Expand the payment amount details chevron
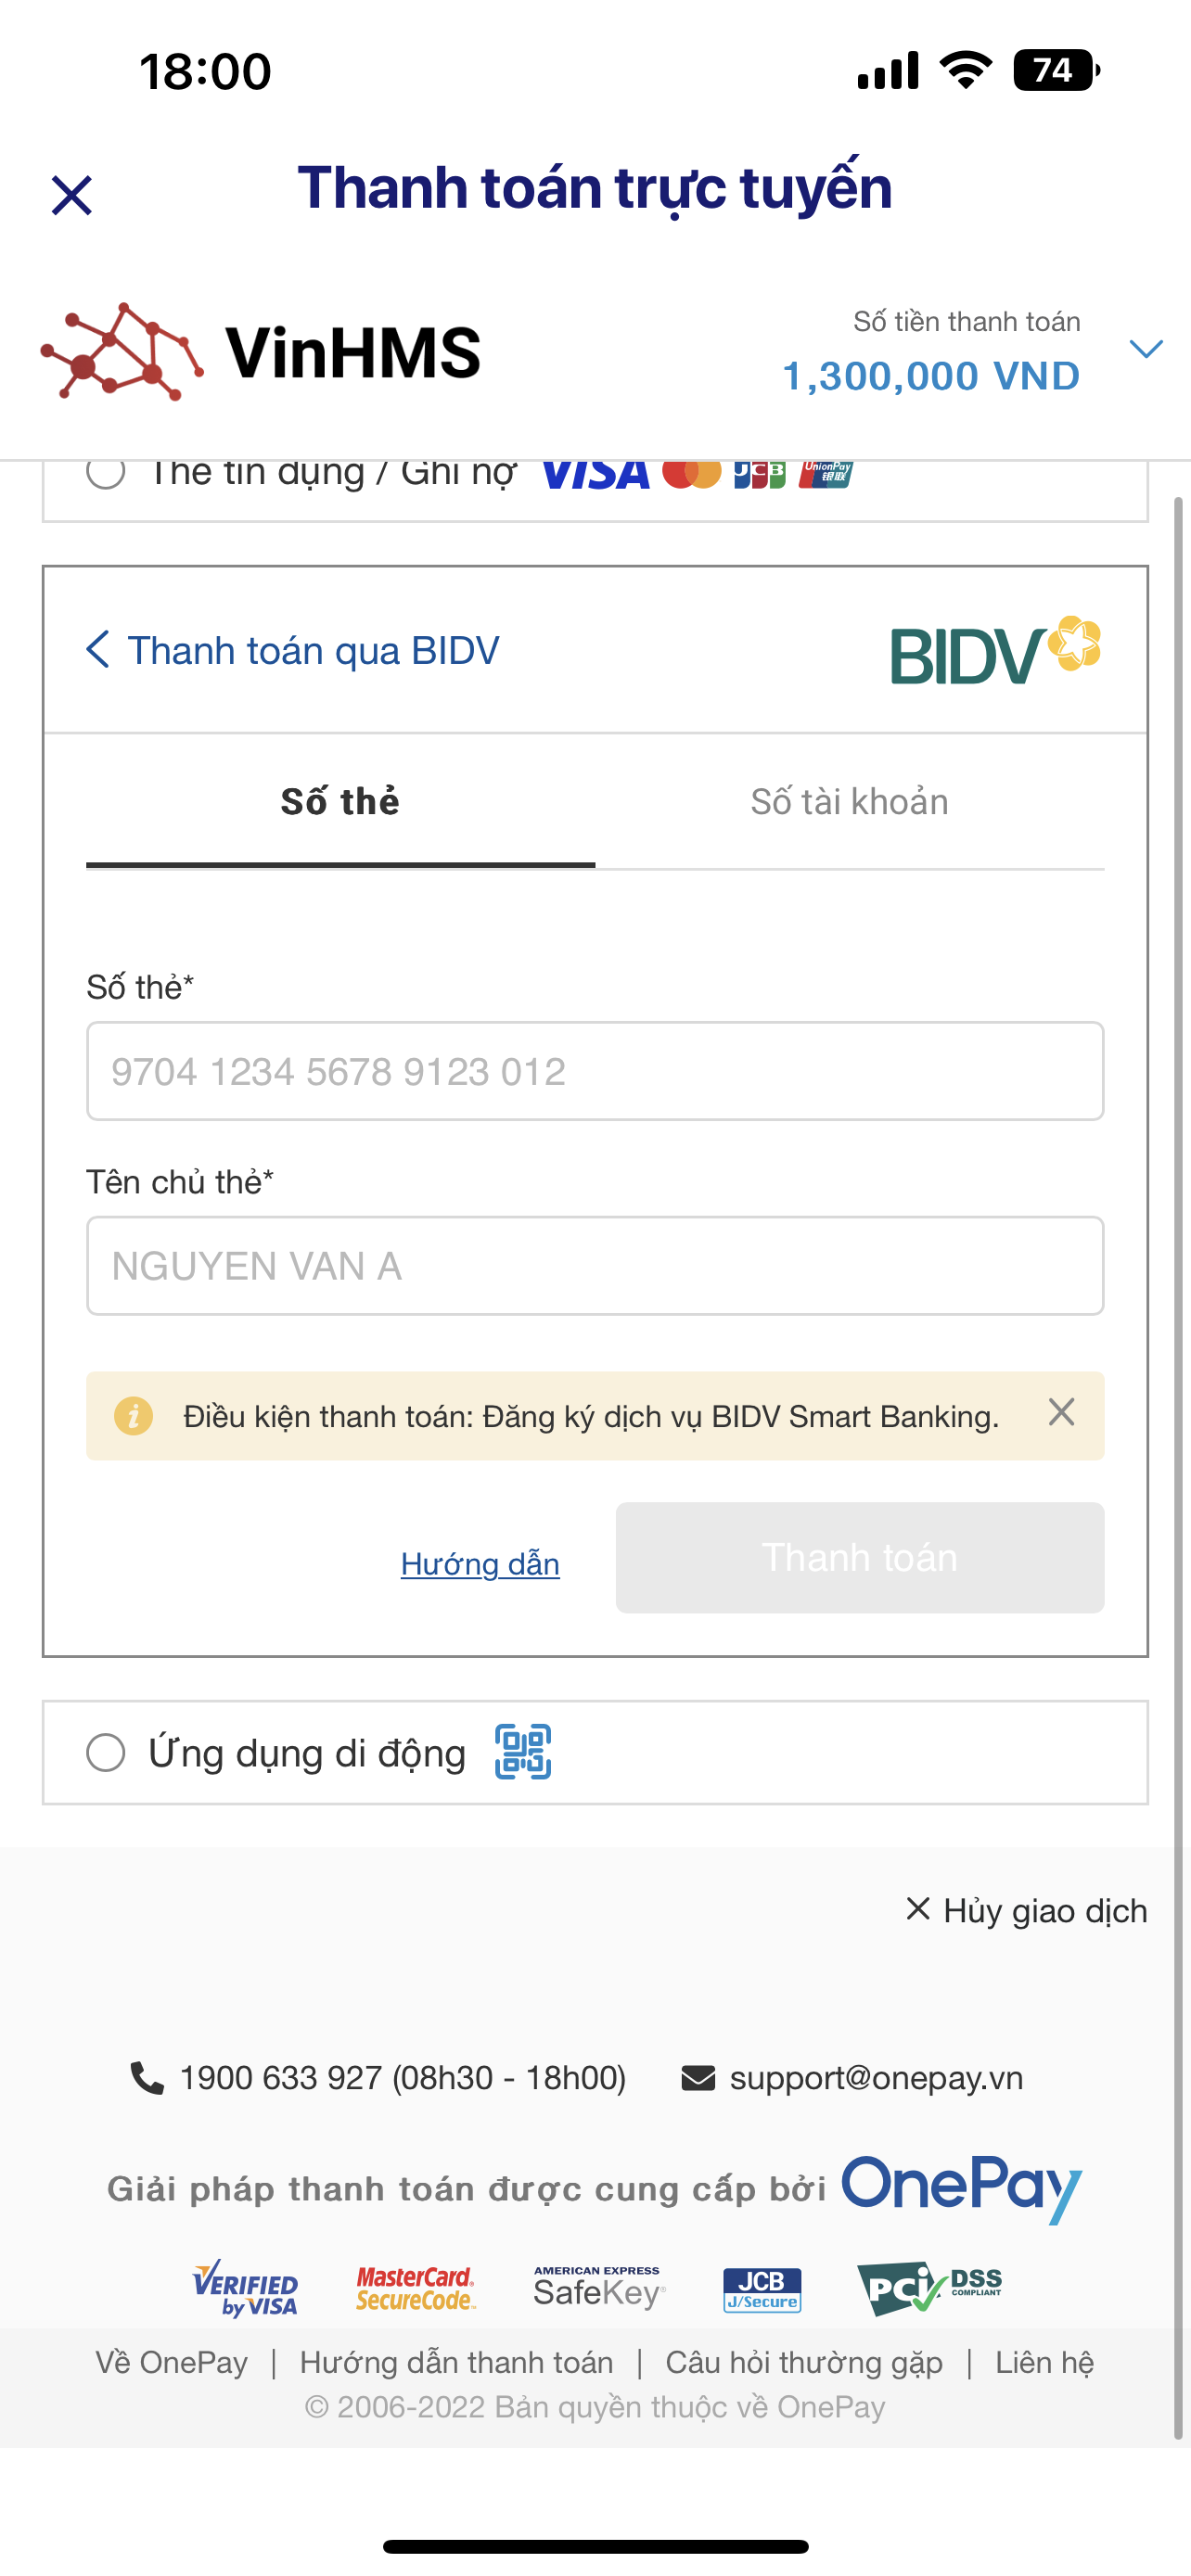This screenshot has width=1191, height=2576. [1145, 349]
